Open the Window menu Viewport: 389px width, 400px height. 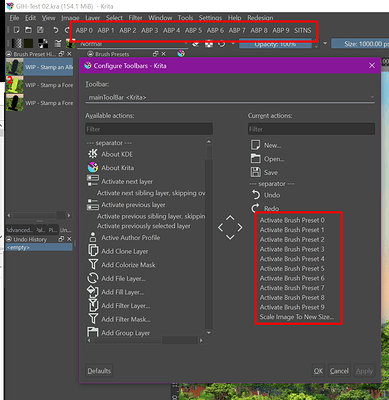pos(160,18)
